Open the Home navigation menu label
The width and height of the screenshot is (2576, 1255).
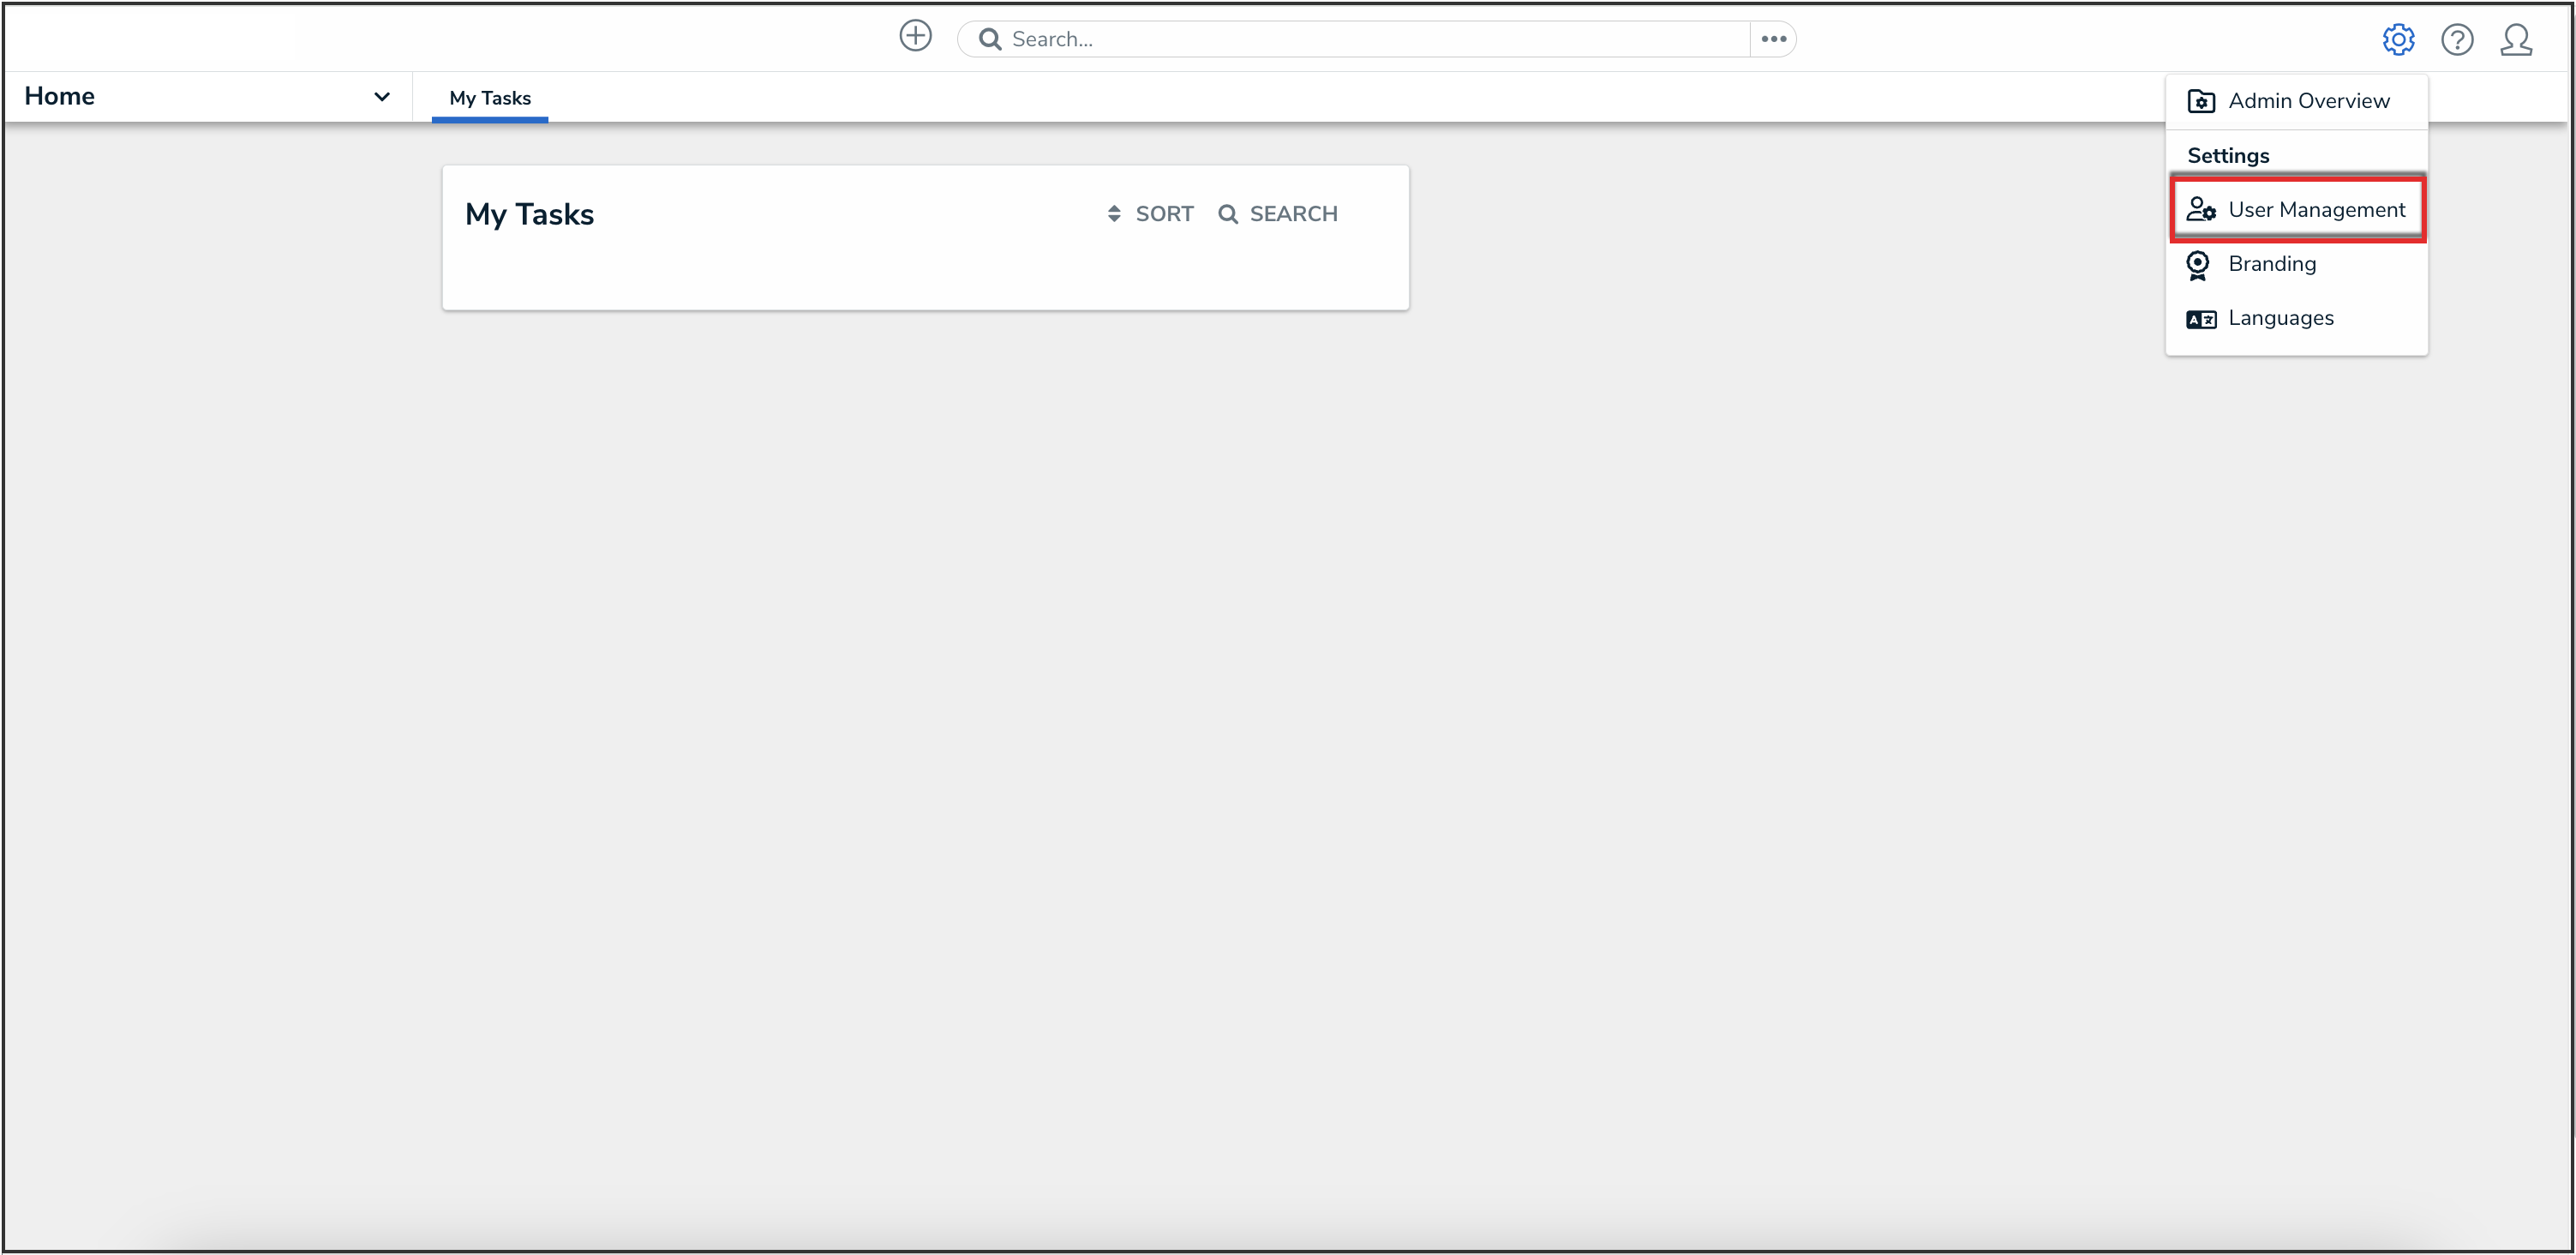click(60, 96)
